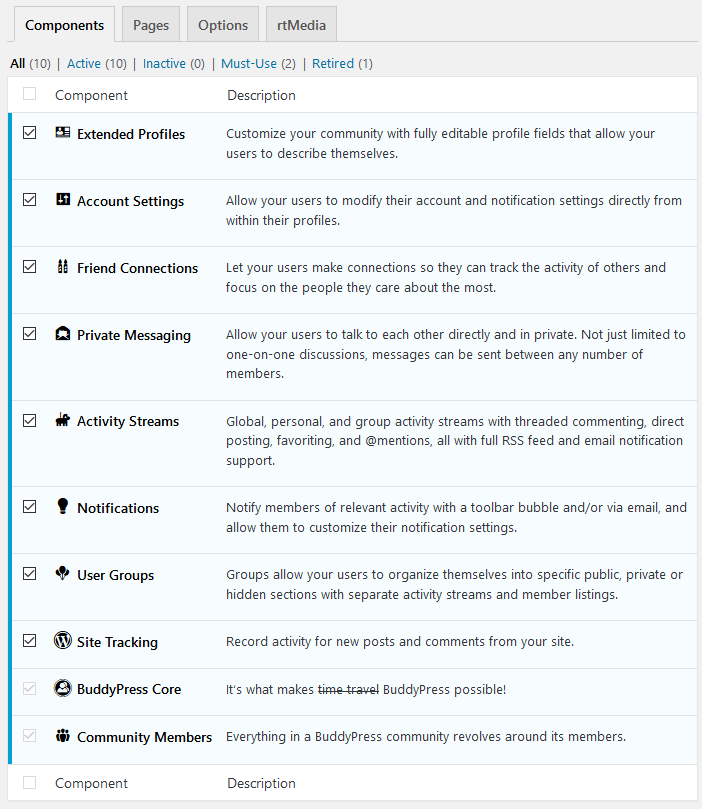Click the Activity Streams component icon
The width and height of the screenshot is (702, 809).
click(x=63, y=419)
